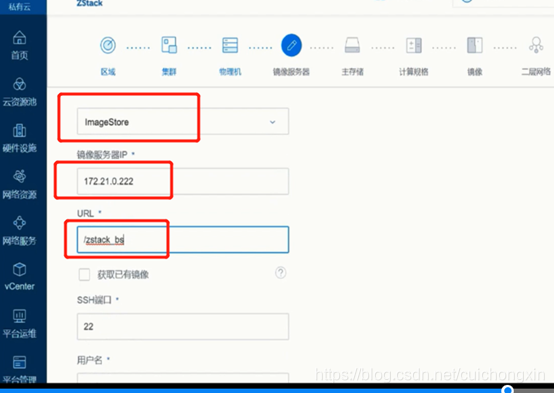This screenshot has width=554, height=393.
Task: Go to the 二层网络 L2 network step icon
Action: pyautogui.click(x=536, y=45)
